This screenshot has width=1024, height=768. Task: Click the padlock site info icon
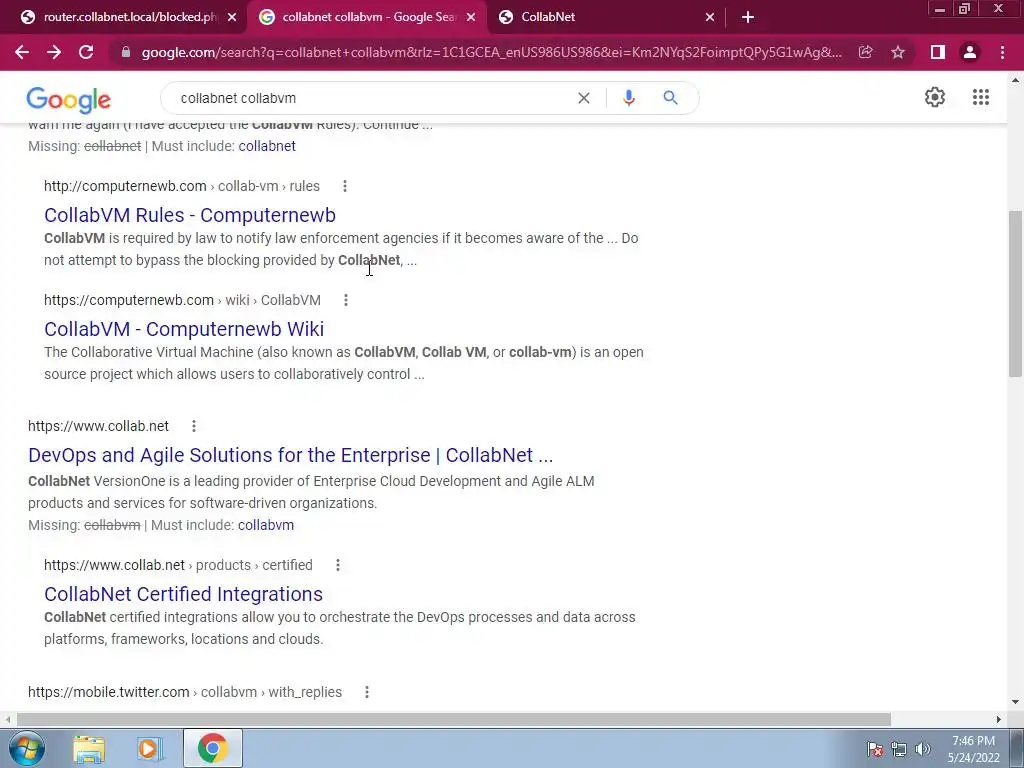(x=126, y=52)
